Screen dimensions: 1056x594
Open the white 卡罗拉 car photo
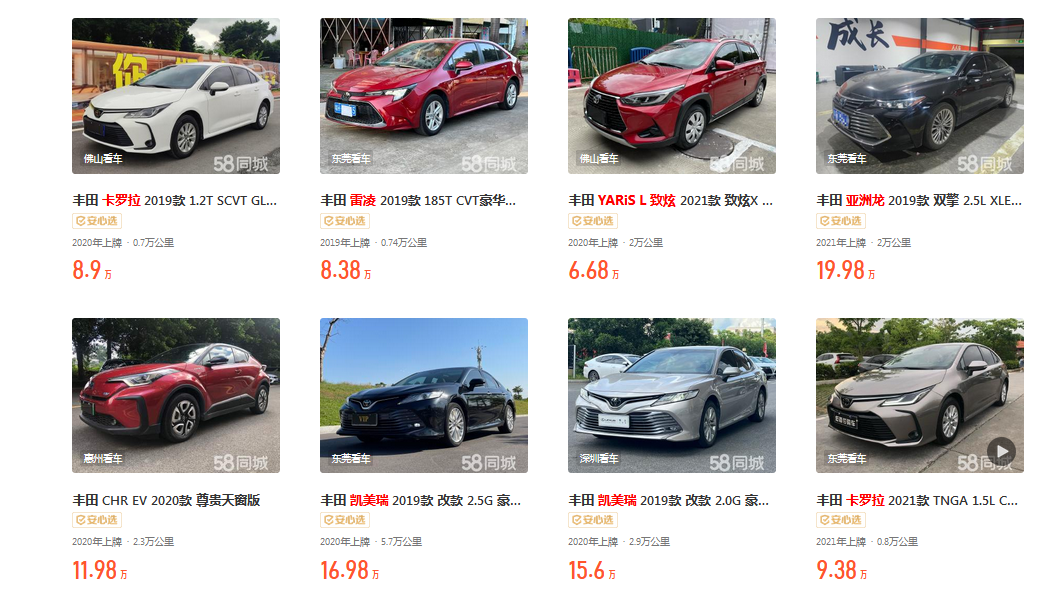176,96
